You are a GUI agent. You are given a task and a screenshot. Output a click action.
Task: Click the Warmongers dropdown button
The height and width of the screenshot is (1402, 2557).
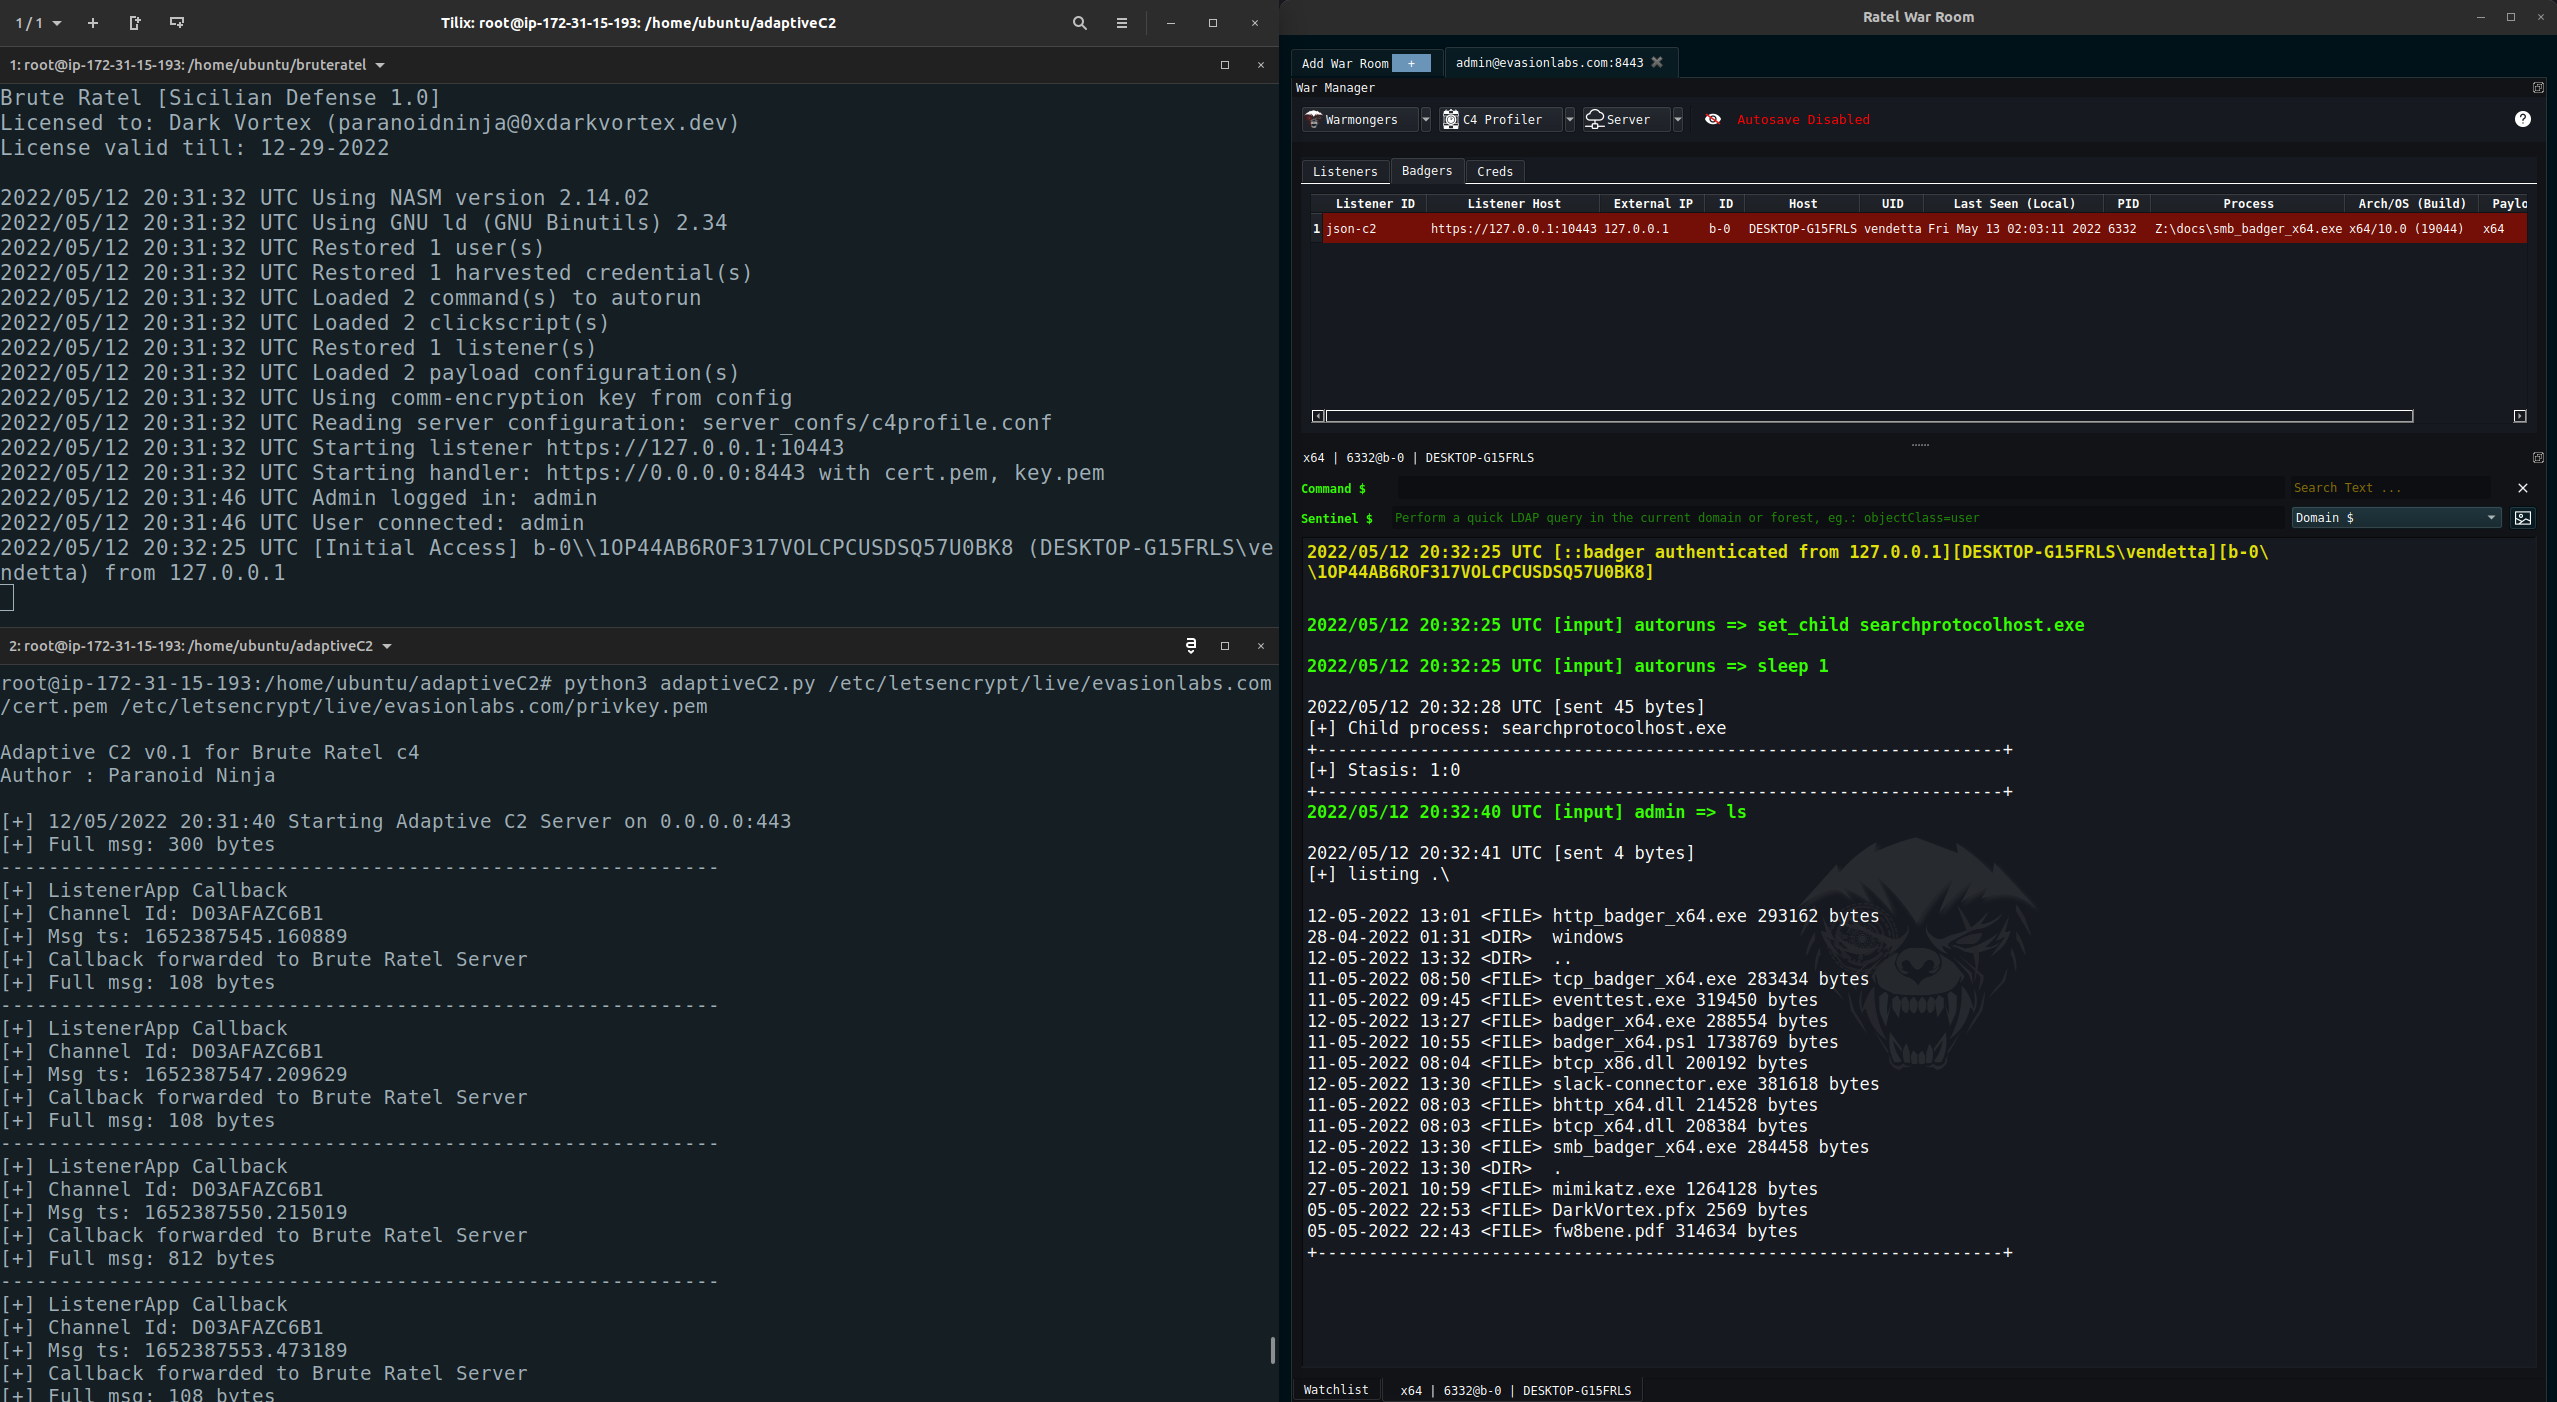point(1366,119)
